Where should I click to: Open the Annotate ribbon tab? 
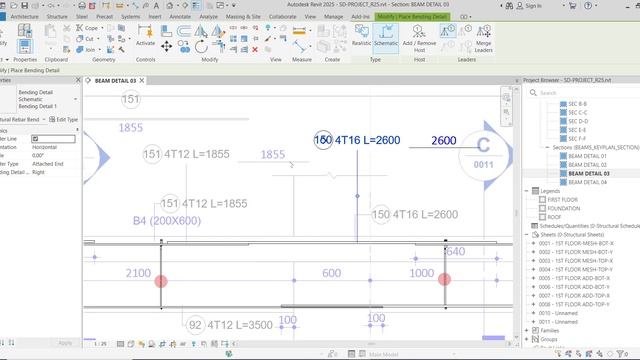coord(180,17)
